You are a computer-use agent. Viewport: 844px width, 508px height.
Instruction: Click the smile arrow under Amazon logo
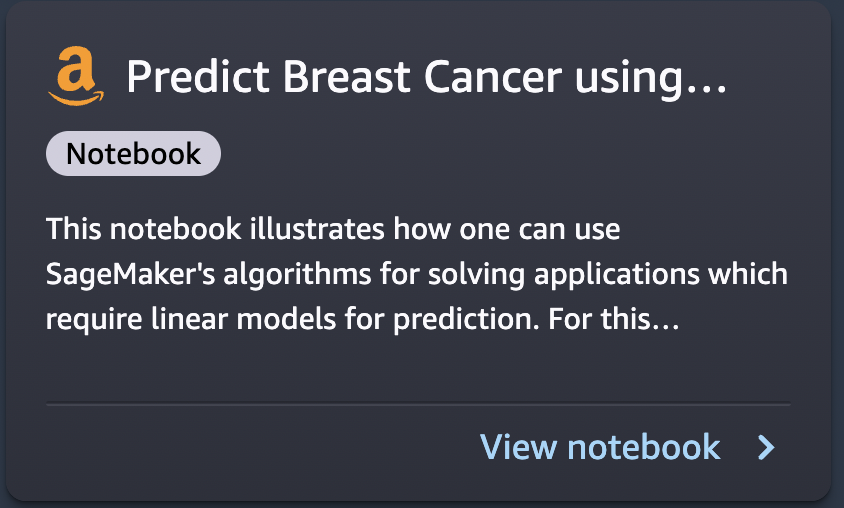point(76,98)
